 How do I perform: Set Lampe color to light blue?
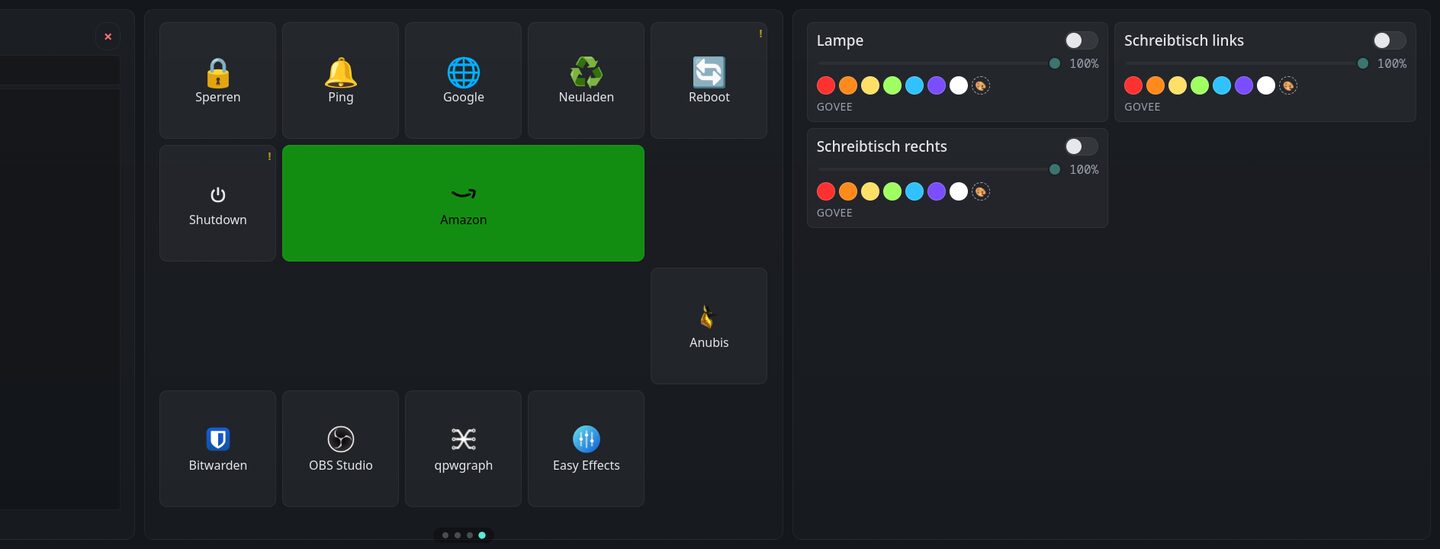pyautogui.click(x=914, y=86)
